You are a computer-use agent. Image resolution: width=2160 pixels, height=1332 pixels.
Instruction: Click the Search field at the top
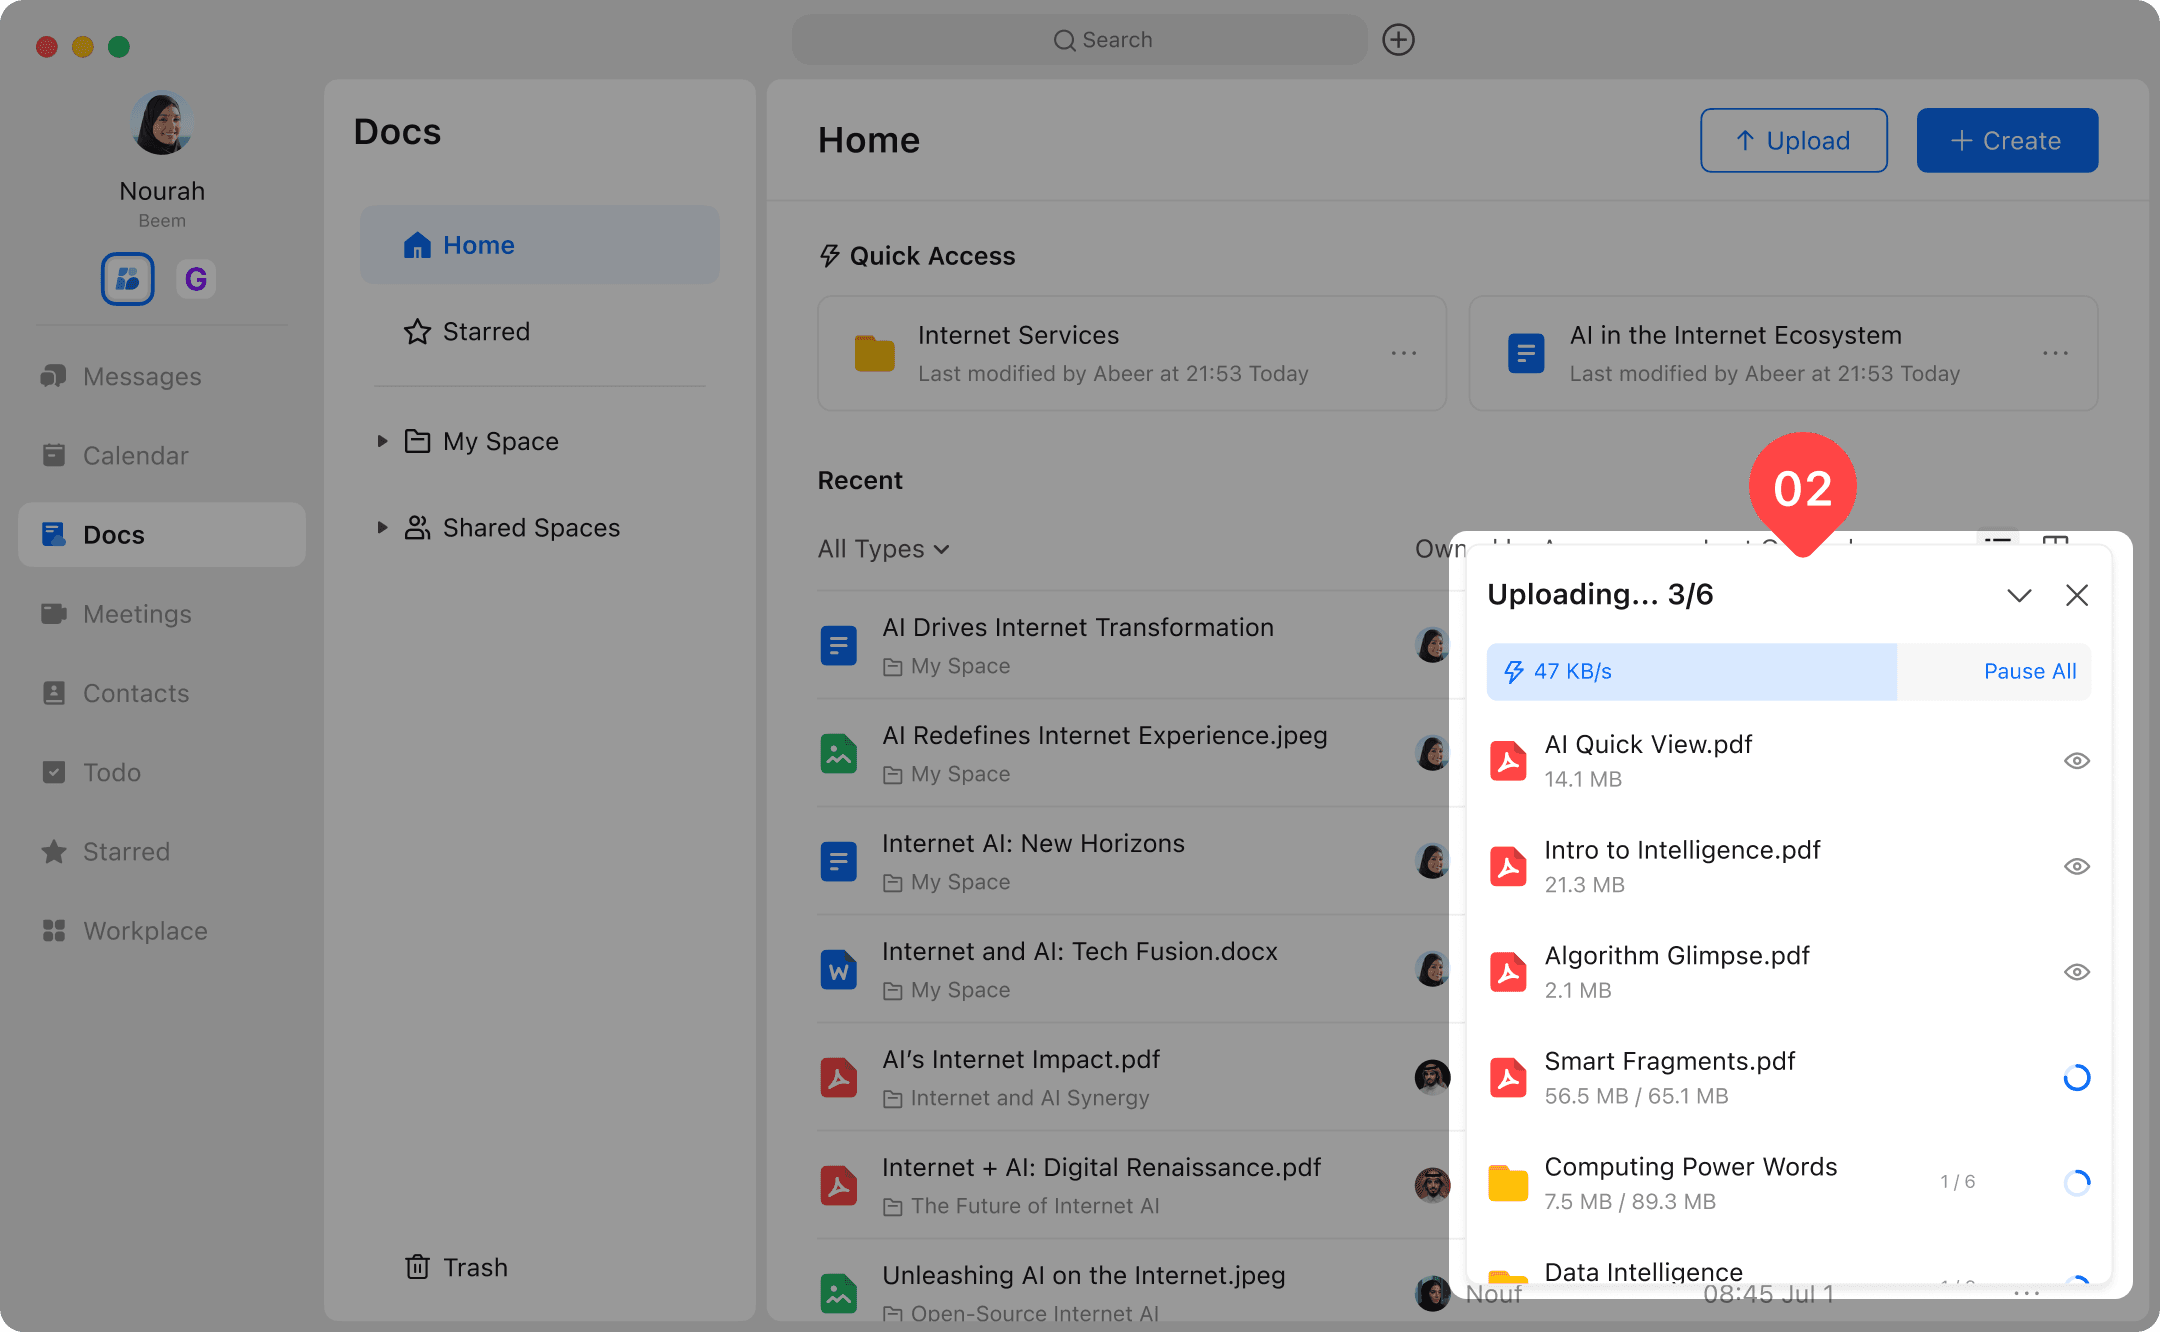[x=1080, y=40]
